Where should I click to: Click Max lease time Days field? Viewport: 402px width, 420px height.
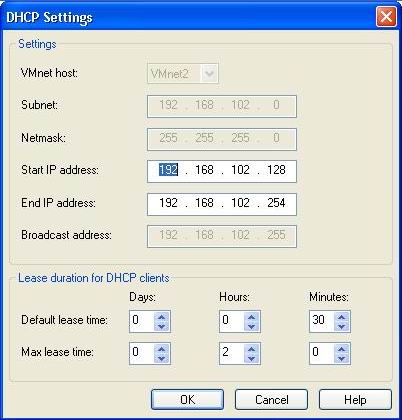[142, 353]
